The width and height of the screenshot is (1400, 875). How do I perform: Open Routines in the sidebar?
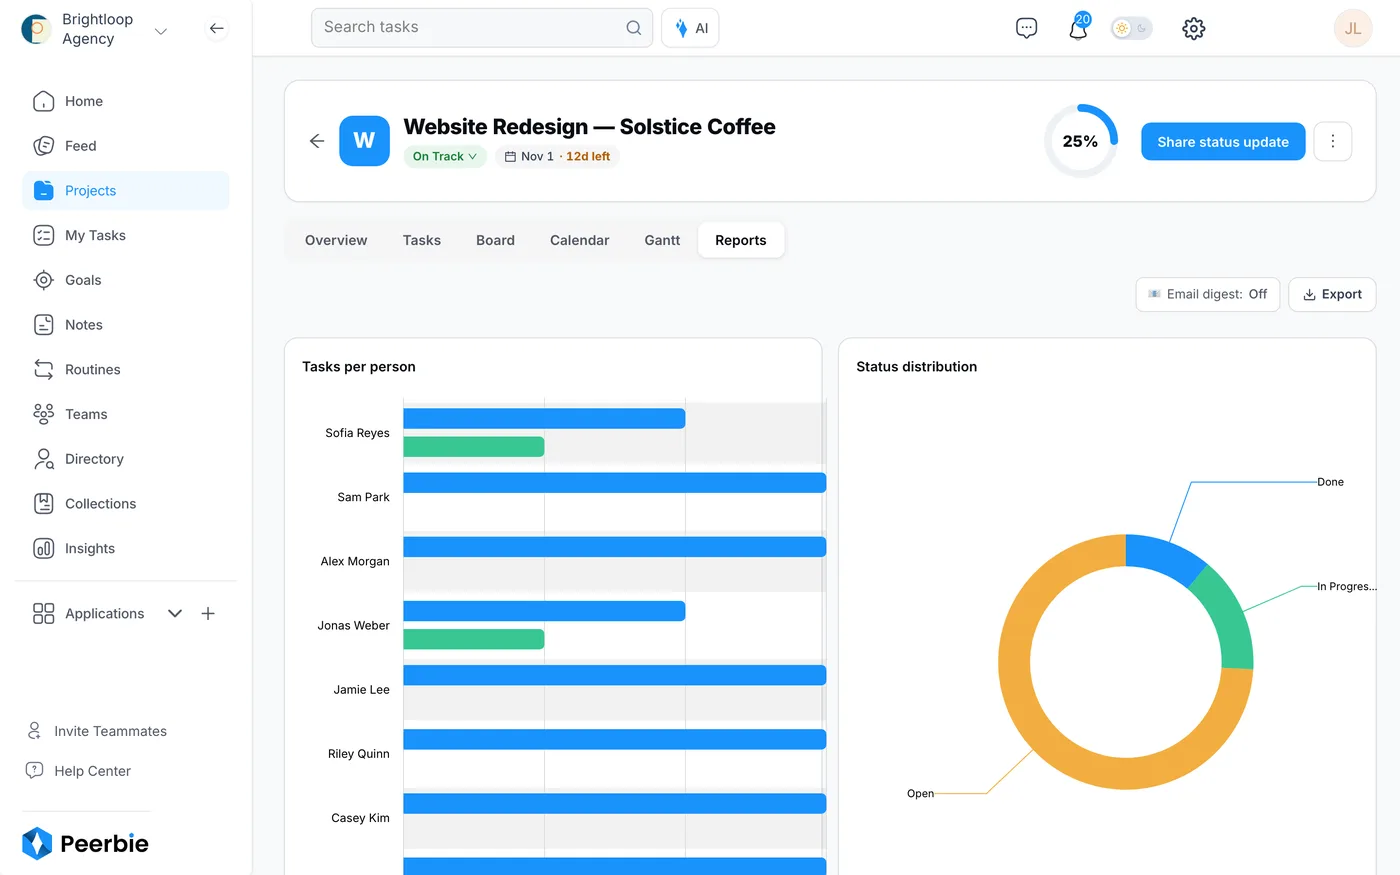(x=125, y=369)
